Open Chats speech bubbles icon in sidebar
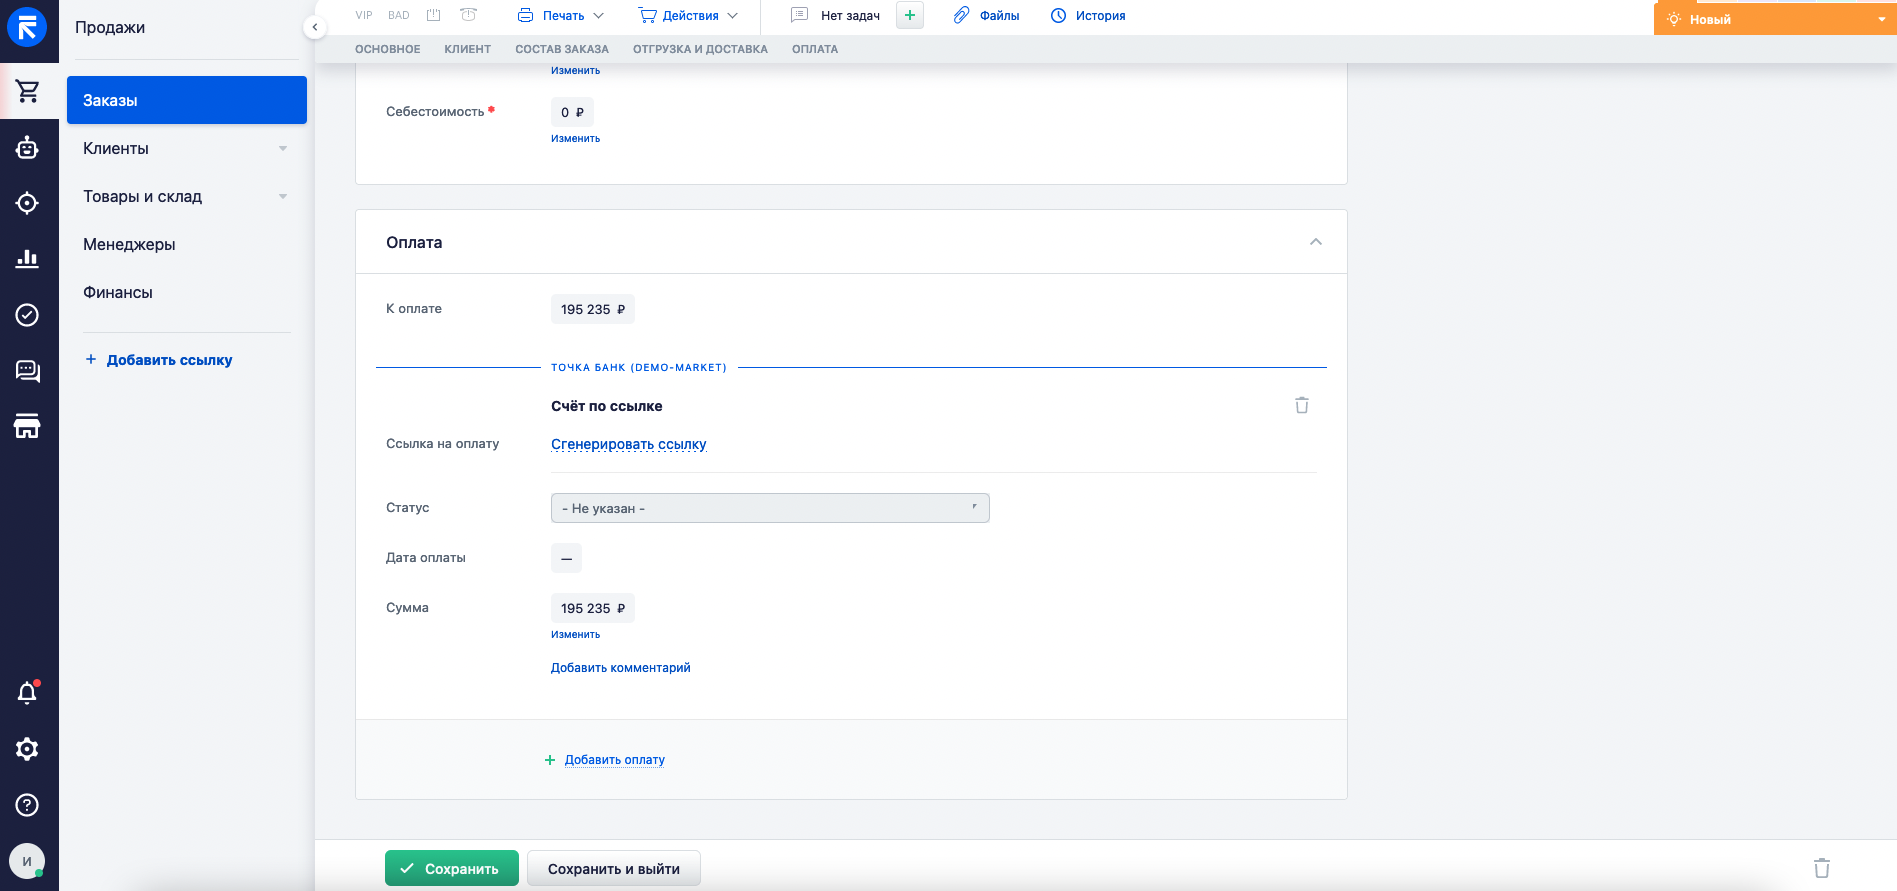This screenshot has height=891, width=1897. (28, 371)
